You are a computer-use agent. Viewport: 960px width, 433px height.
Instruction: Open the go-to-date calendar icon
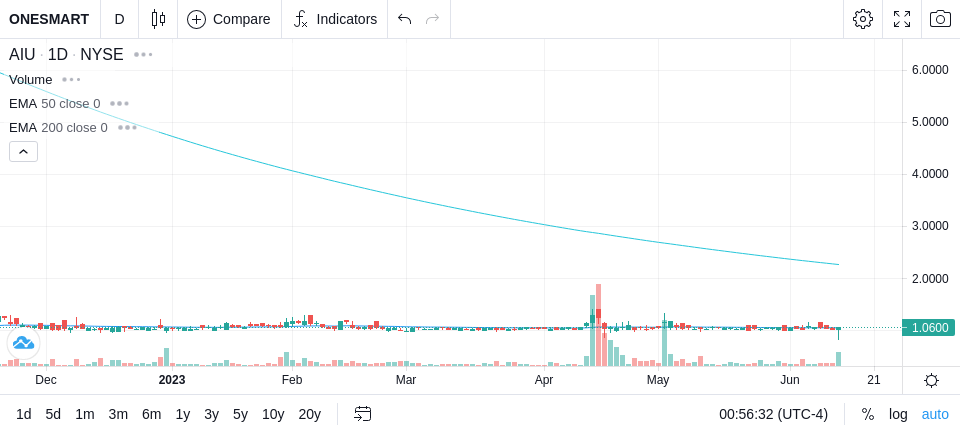click(362, 414)
